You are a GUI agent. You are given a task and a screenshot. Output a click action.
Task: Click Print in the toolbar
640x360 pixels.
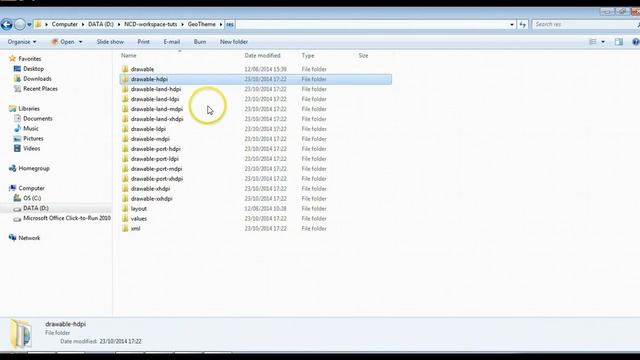click(143, 42)
